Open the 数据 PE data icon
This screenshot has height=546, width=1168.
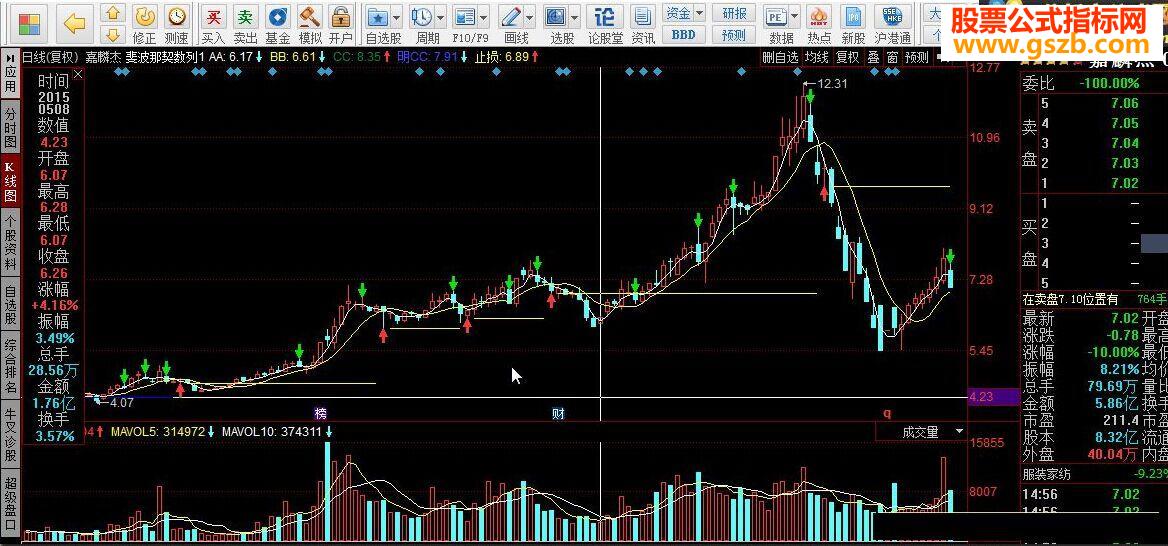tap(776, 16)
